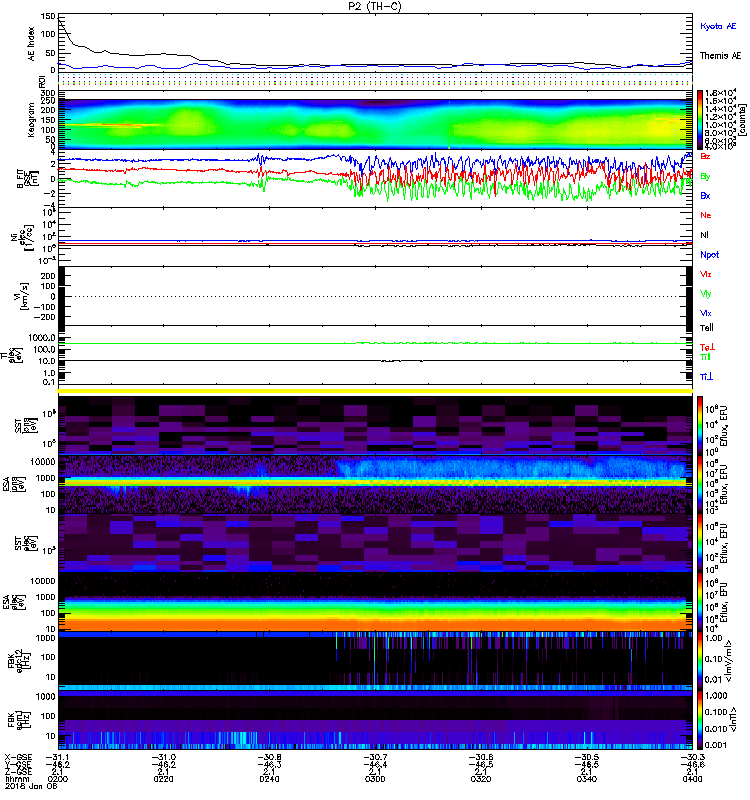Click the X-GSE value -30.7
750x800 pixels.
[x=375, y=757]
